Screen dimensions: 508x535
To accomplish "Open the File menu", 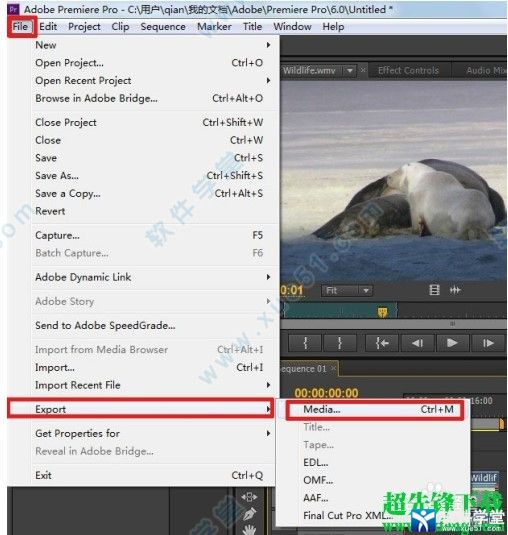I will (x=20, y=27).
